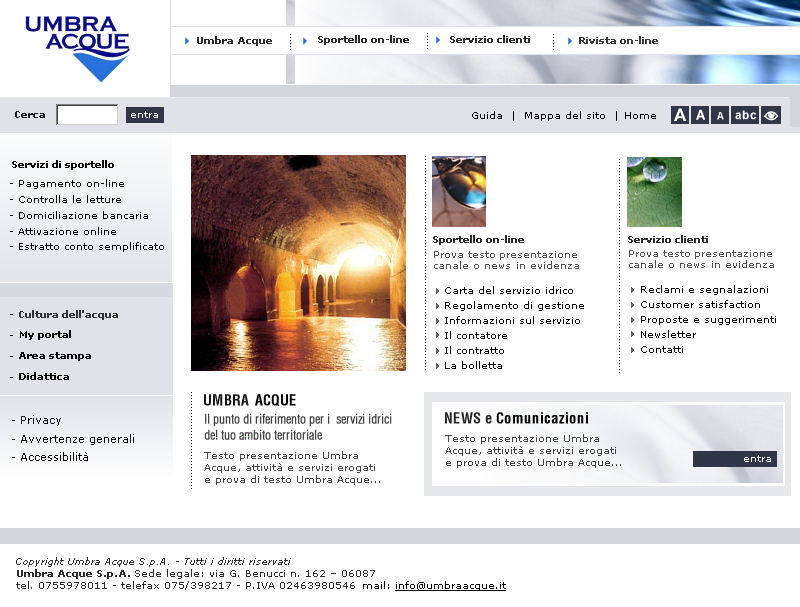Open Customer satisfaction link
This screenshot has height=607, width=800.
pos(700,305)
